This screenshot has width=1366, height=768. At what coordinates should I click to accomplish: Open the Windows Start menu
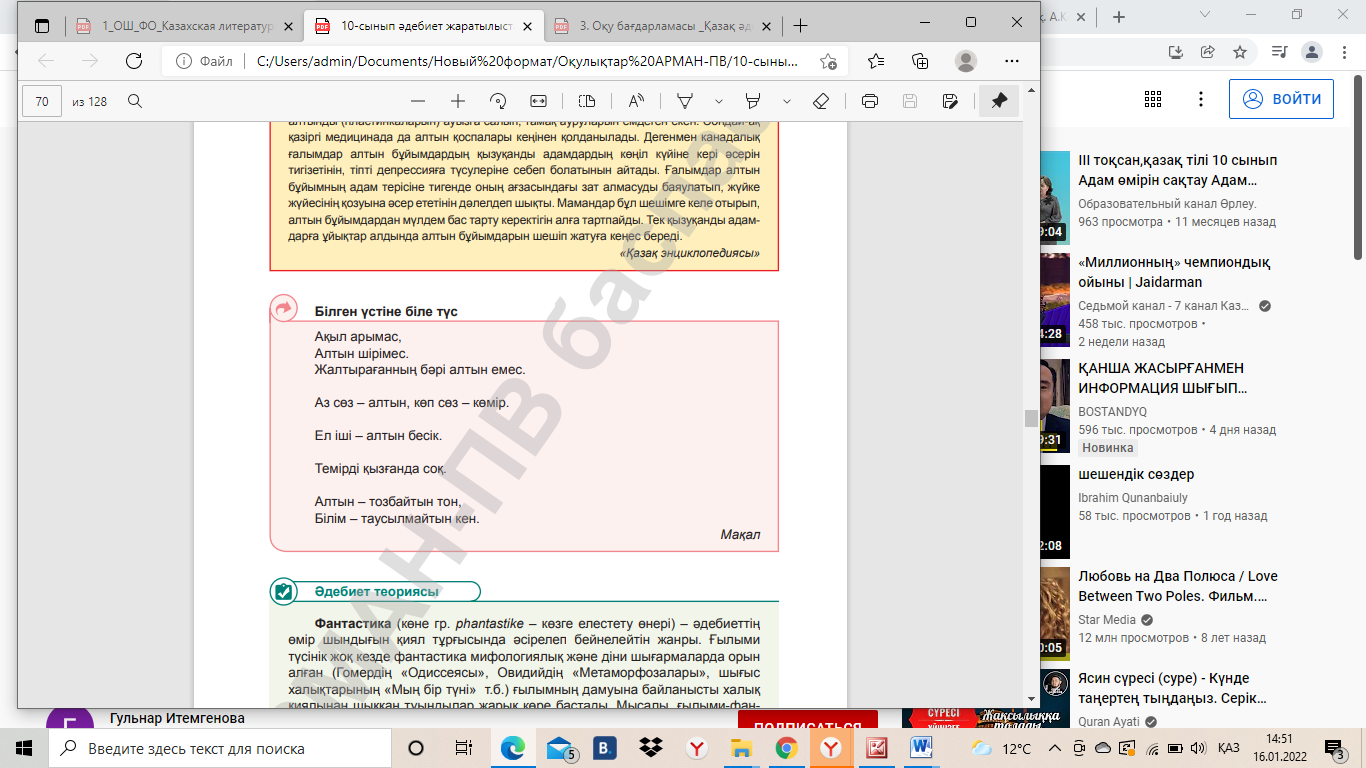coord(24,748)
